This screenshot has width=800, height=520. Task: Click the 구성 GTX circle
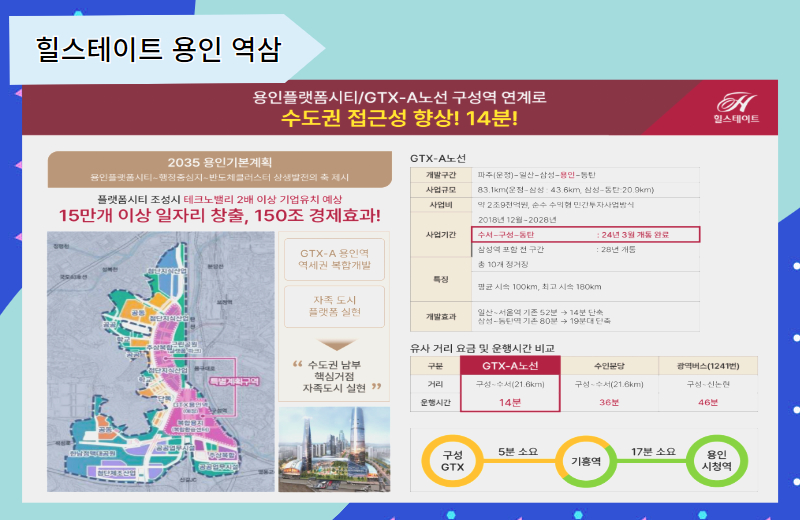coord(452,461)
